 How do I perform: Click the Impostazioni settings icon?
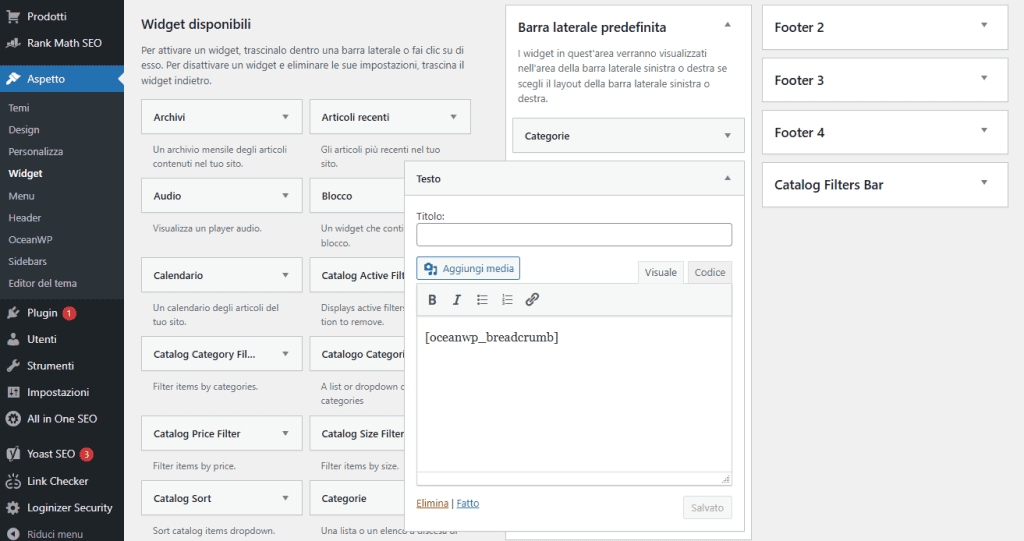click(x=13, y=392)
